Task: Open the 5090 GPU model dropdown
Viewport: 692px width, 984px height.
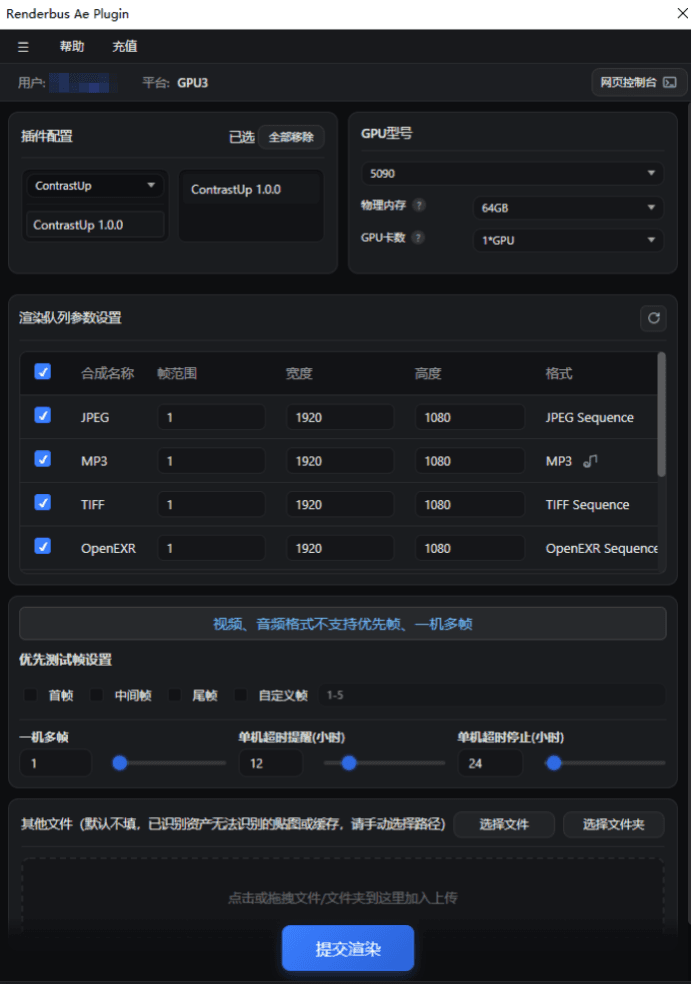Action: pyautogui.click(x=512, y=173)
